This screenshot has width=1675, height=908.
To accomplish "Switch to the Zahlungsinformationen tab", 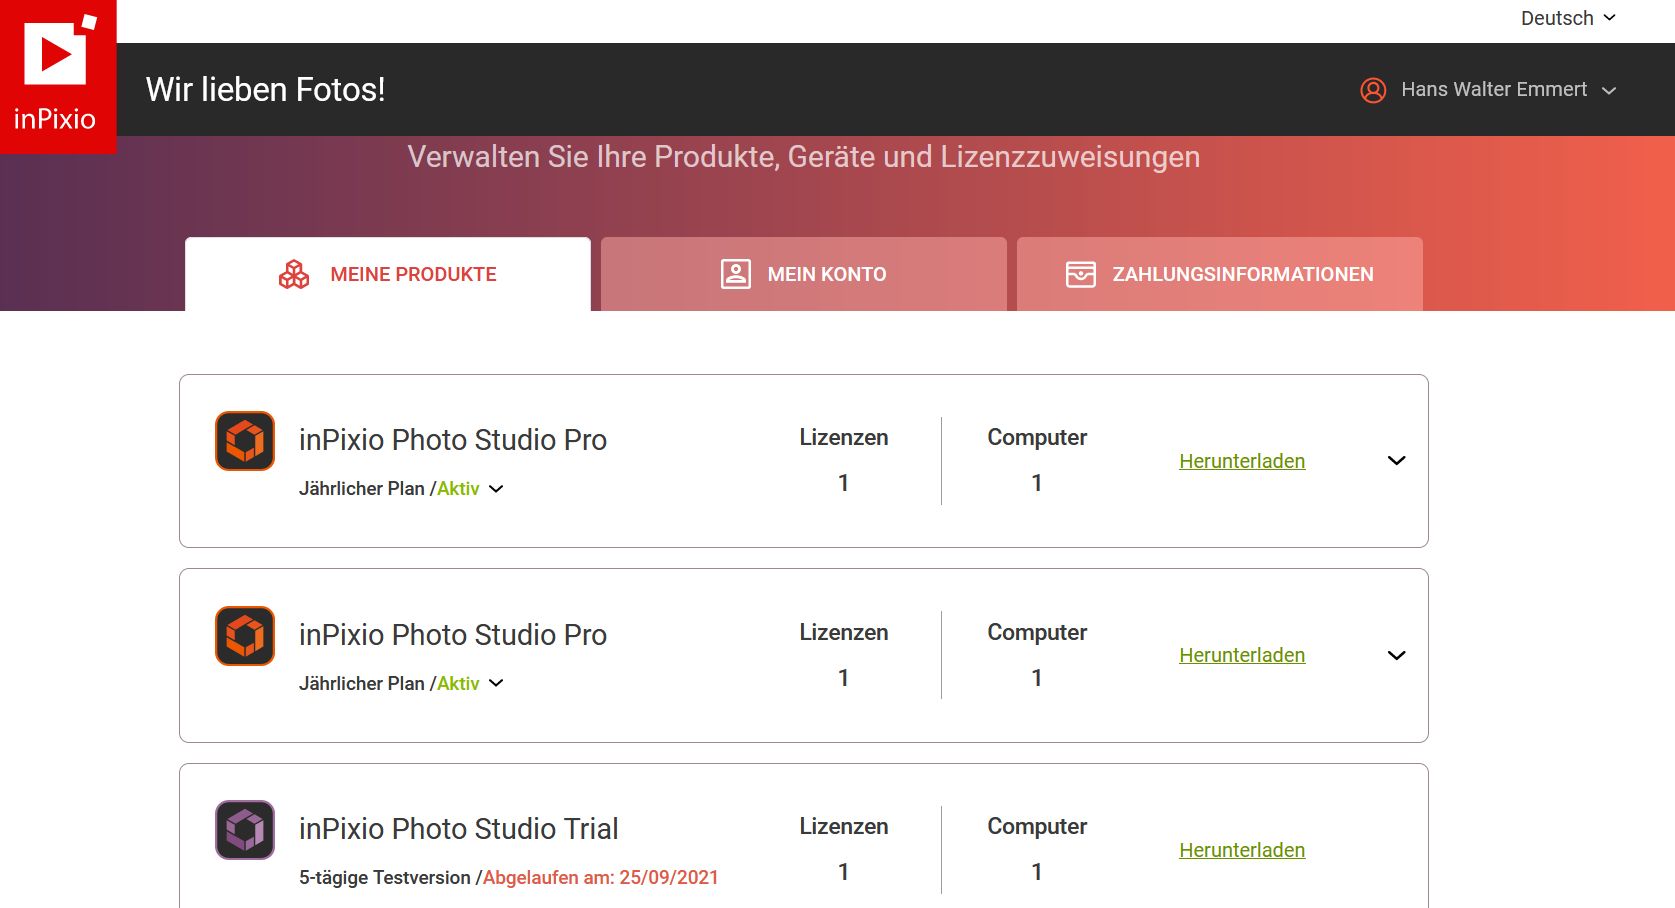I will [x=1219, y=274].
